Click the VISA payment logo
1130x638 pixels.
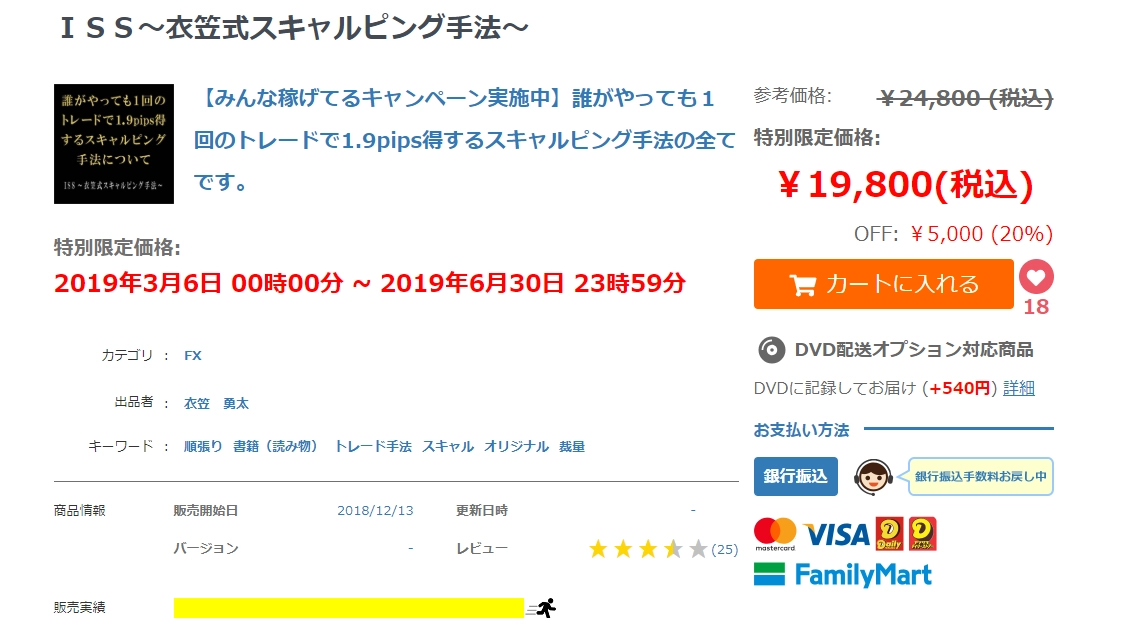[836, 534]
